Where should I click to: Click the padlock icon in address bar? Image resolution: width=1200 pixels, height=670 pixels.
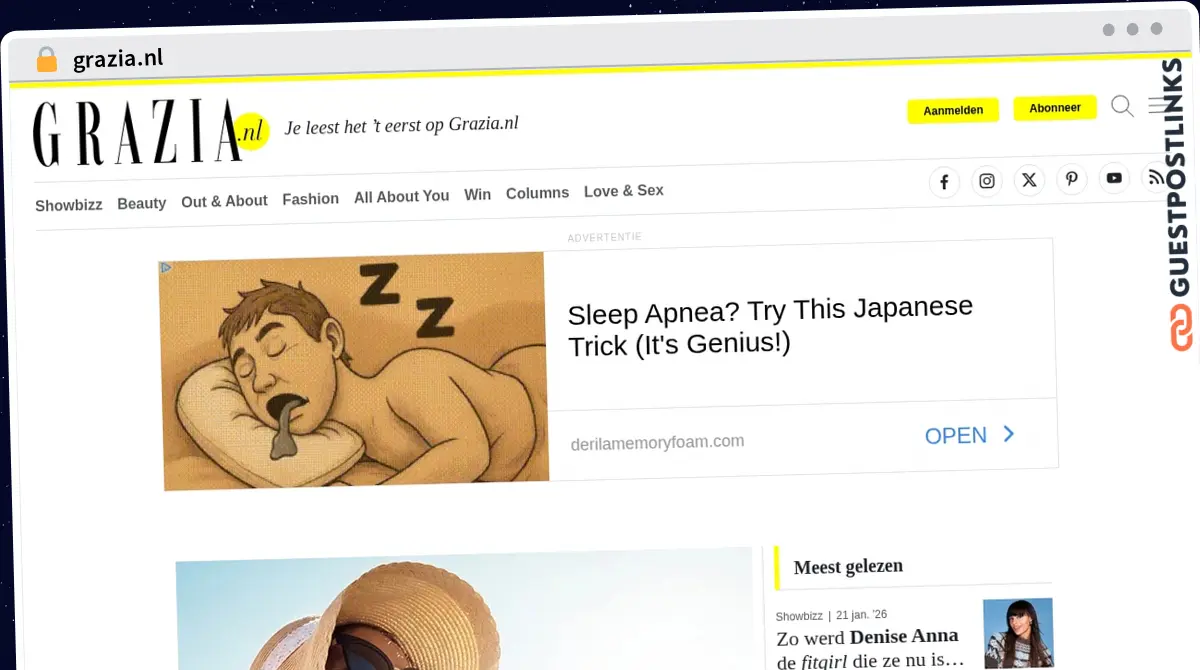[x=46, y=60]
